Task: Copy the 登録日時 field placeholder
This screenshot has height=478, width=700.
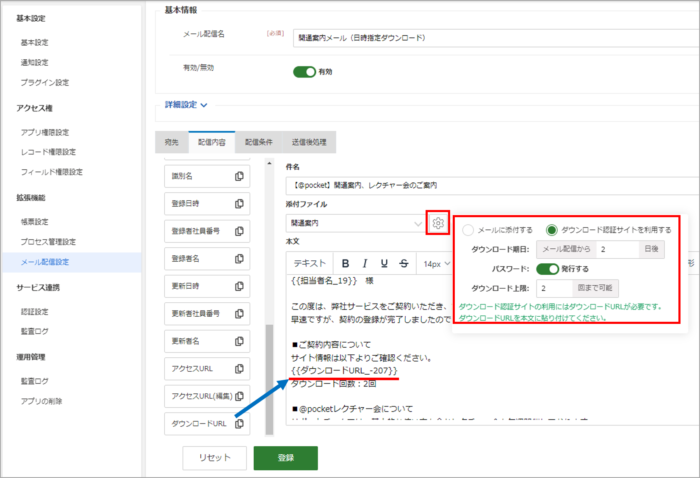Action: [239, 204]
